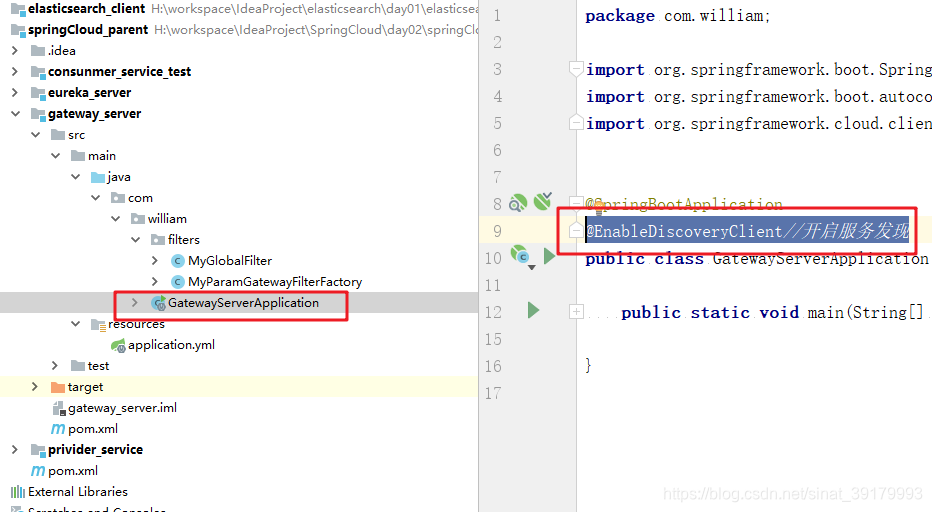Screen dimensions: 932x512
Task: Click the target folder icon
Action: tap(58, 387)
